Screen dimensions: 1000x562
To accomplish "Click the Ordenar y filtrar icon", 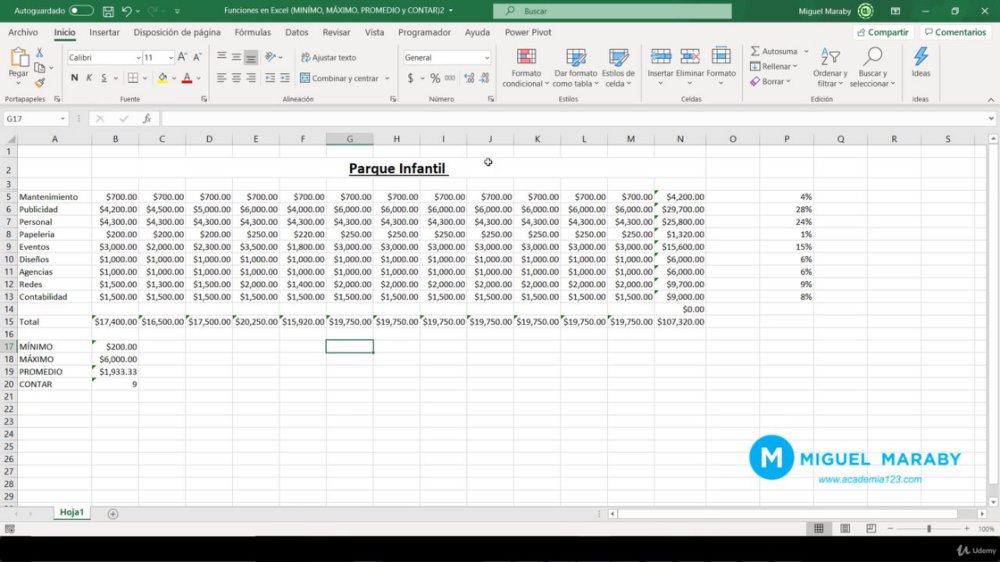I will tap(830, 57).
